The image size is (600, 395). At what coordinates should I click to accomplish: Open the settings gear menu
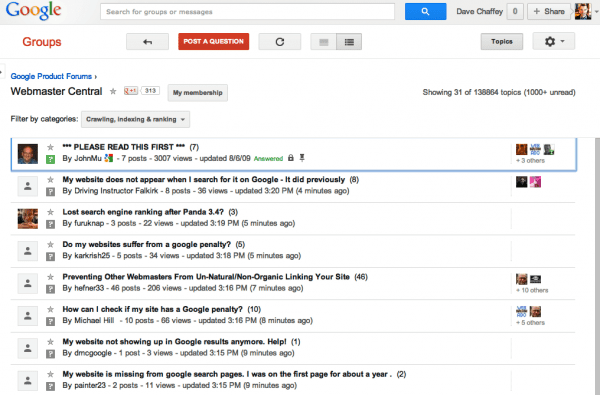tap(553, 41)
